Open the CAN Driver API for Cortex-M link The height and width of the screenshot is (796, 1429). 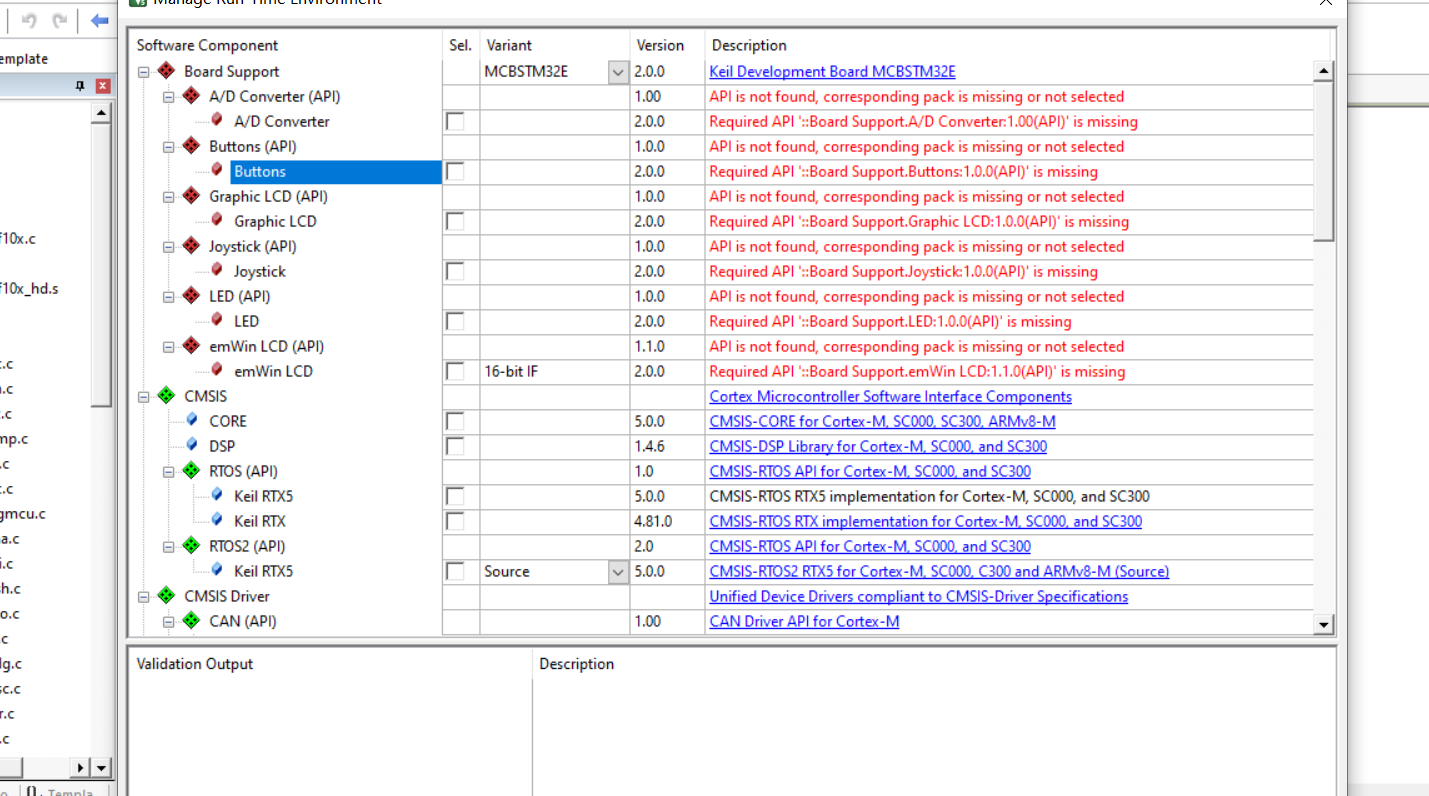804,621
